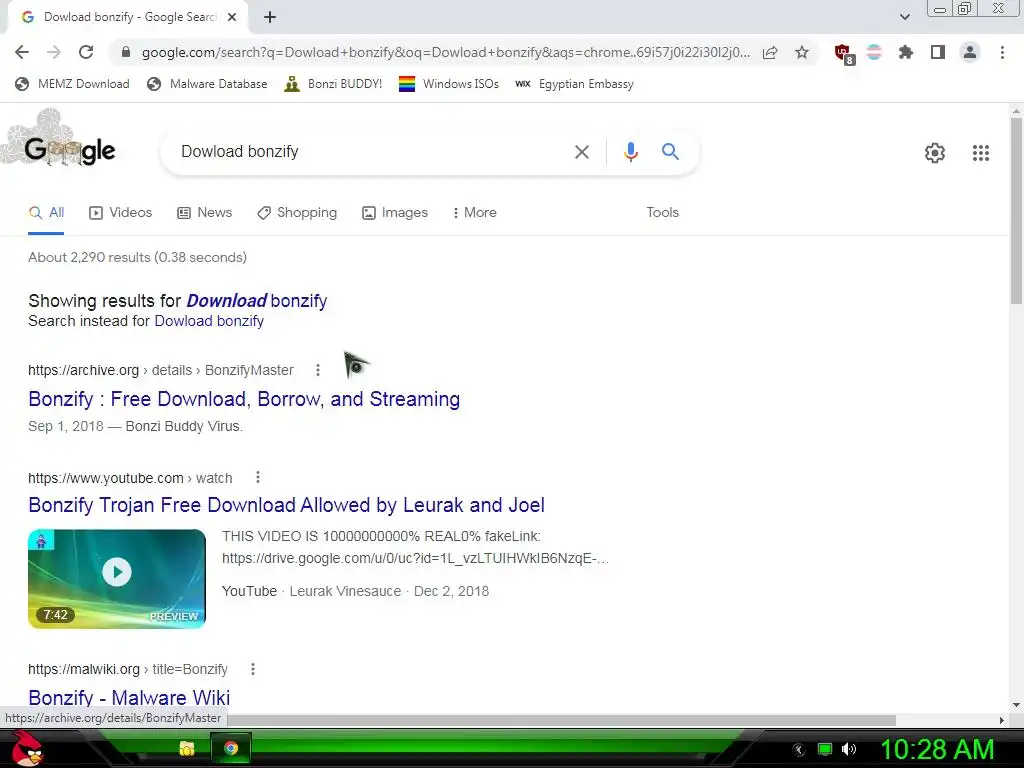
Task: Reload the Google search page
Action: click(x=86, y=52)
